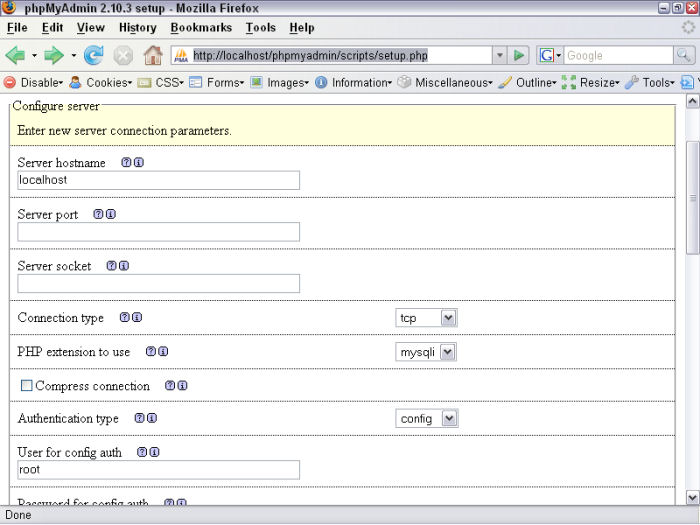The image size is (700, 525).
Task: Open the Information developer toolbar menu
Action: pyautogui.click(x=353, y=83)
